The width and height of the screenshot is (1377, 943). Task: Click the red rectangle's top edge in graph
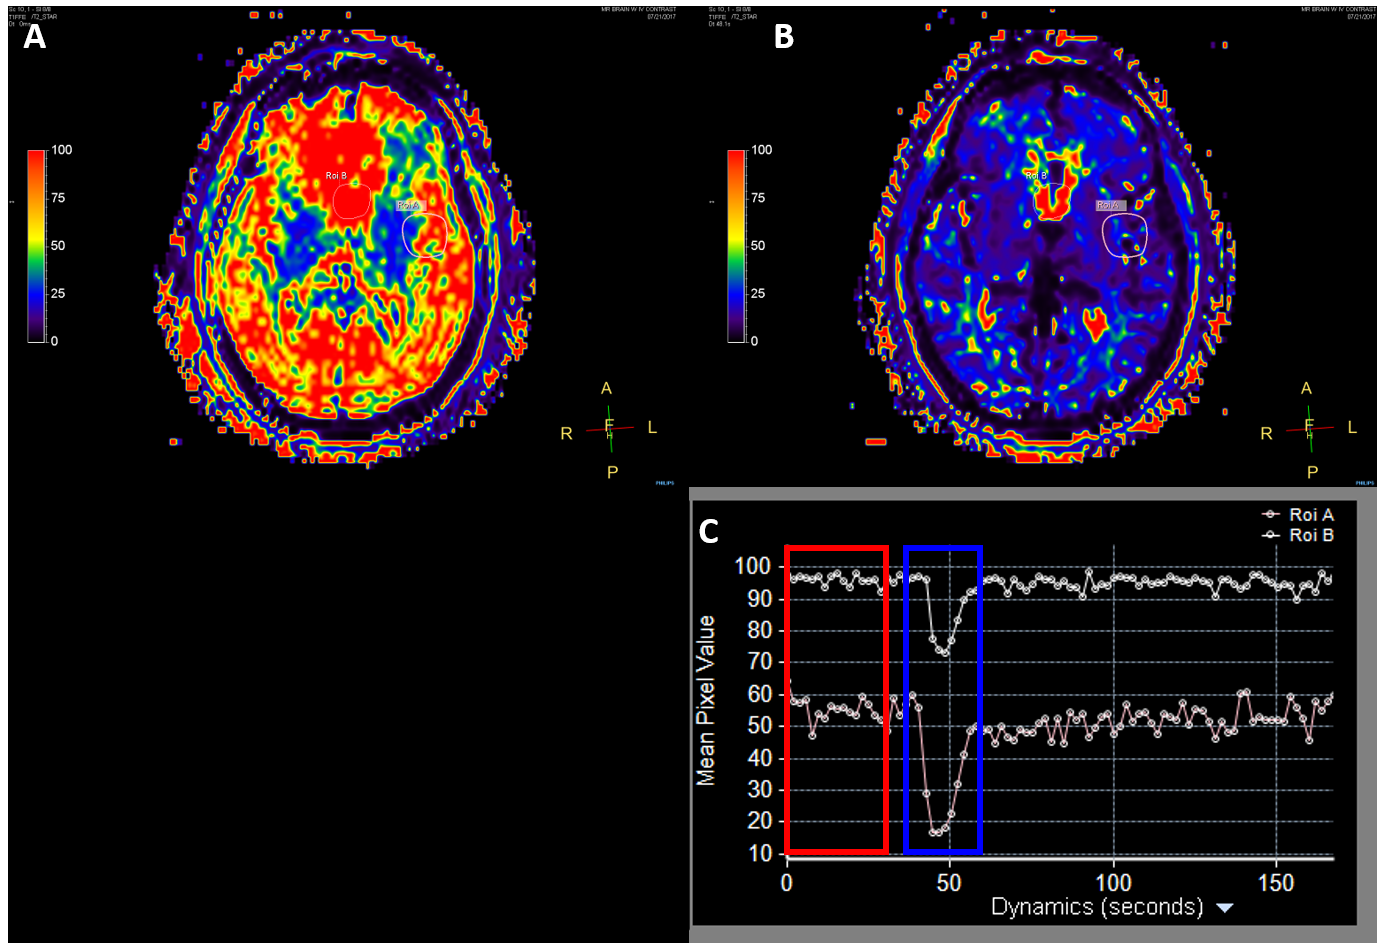(837, 549)
